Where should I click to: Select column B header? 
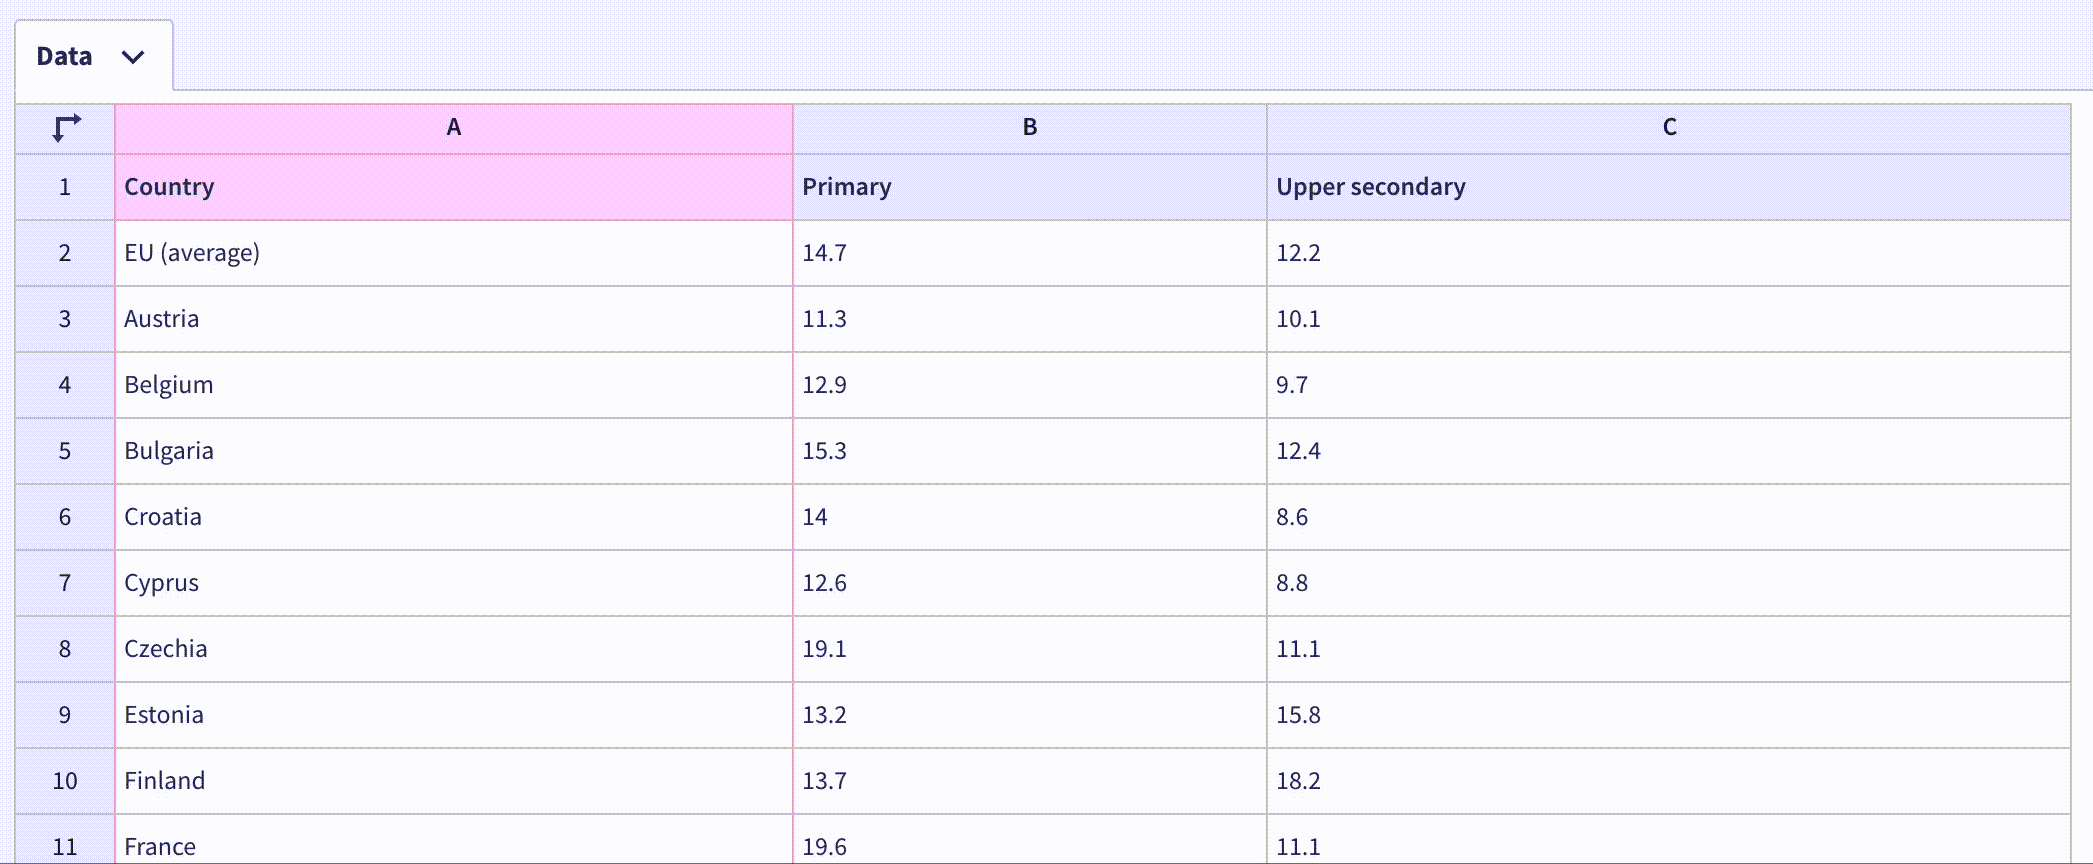pyautogui.click(x=1029, y=128)
